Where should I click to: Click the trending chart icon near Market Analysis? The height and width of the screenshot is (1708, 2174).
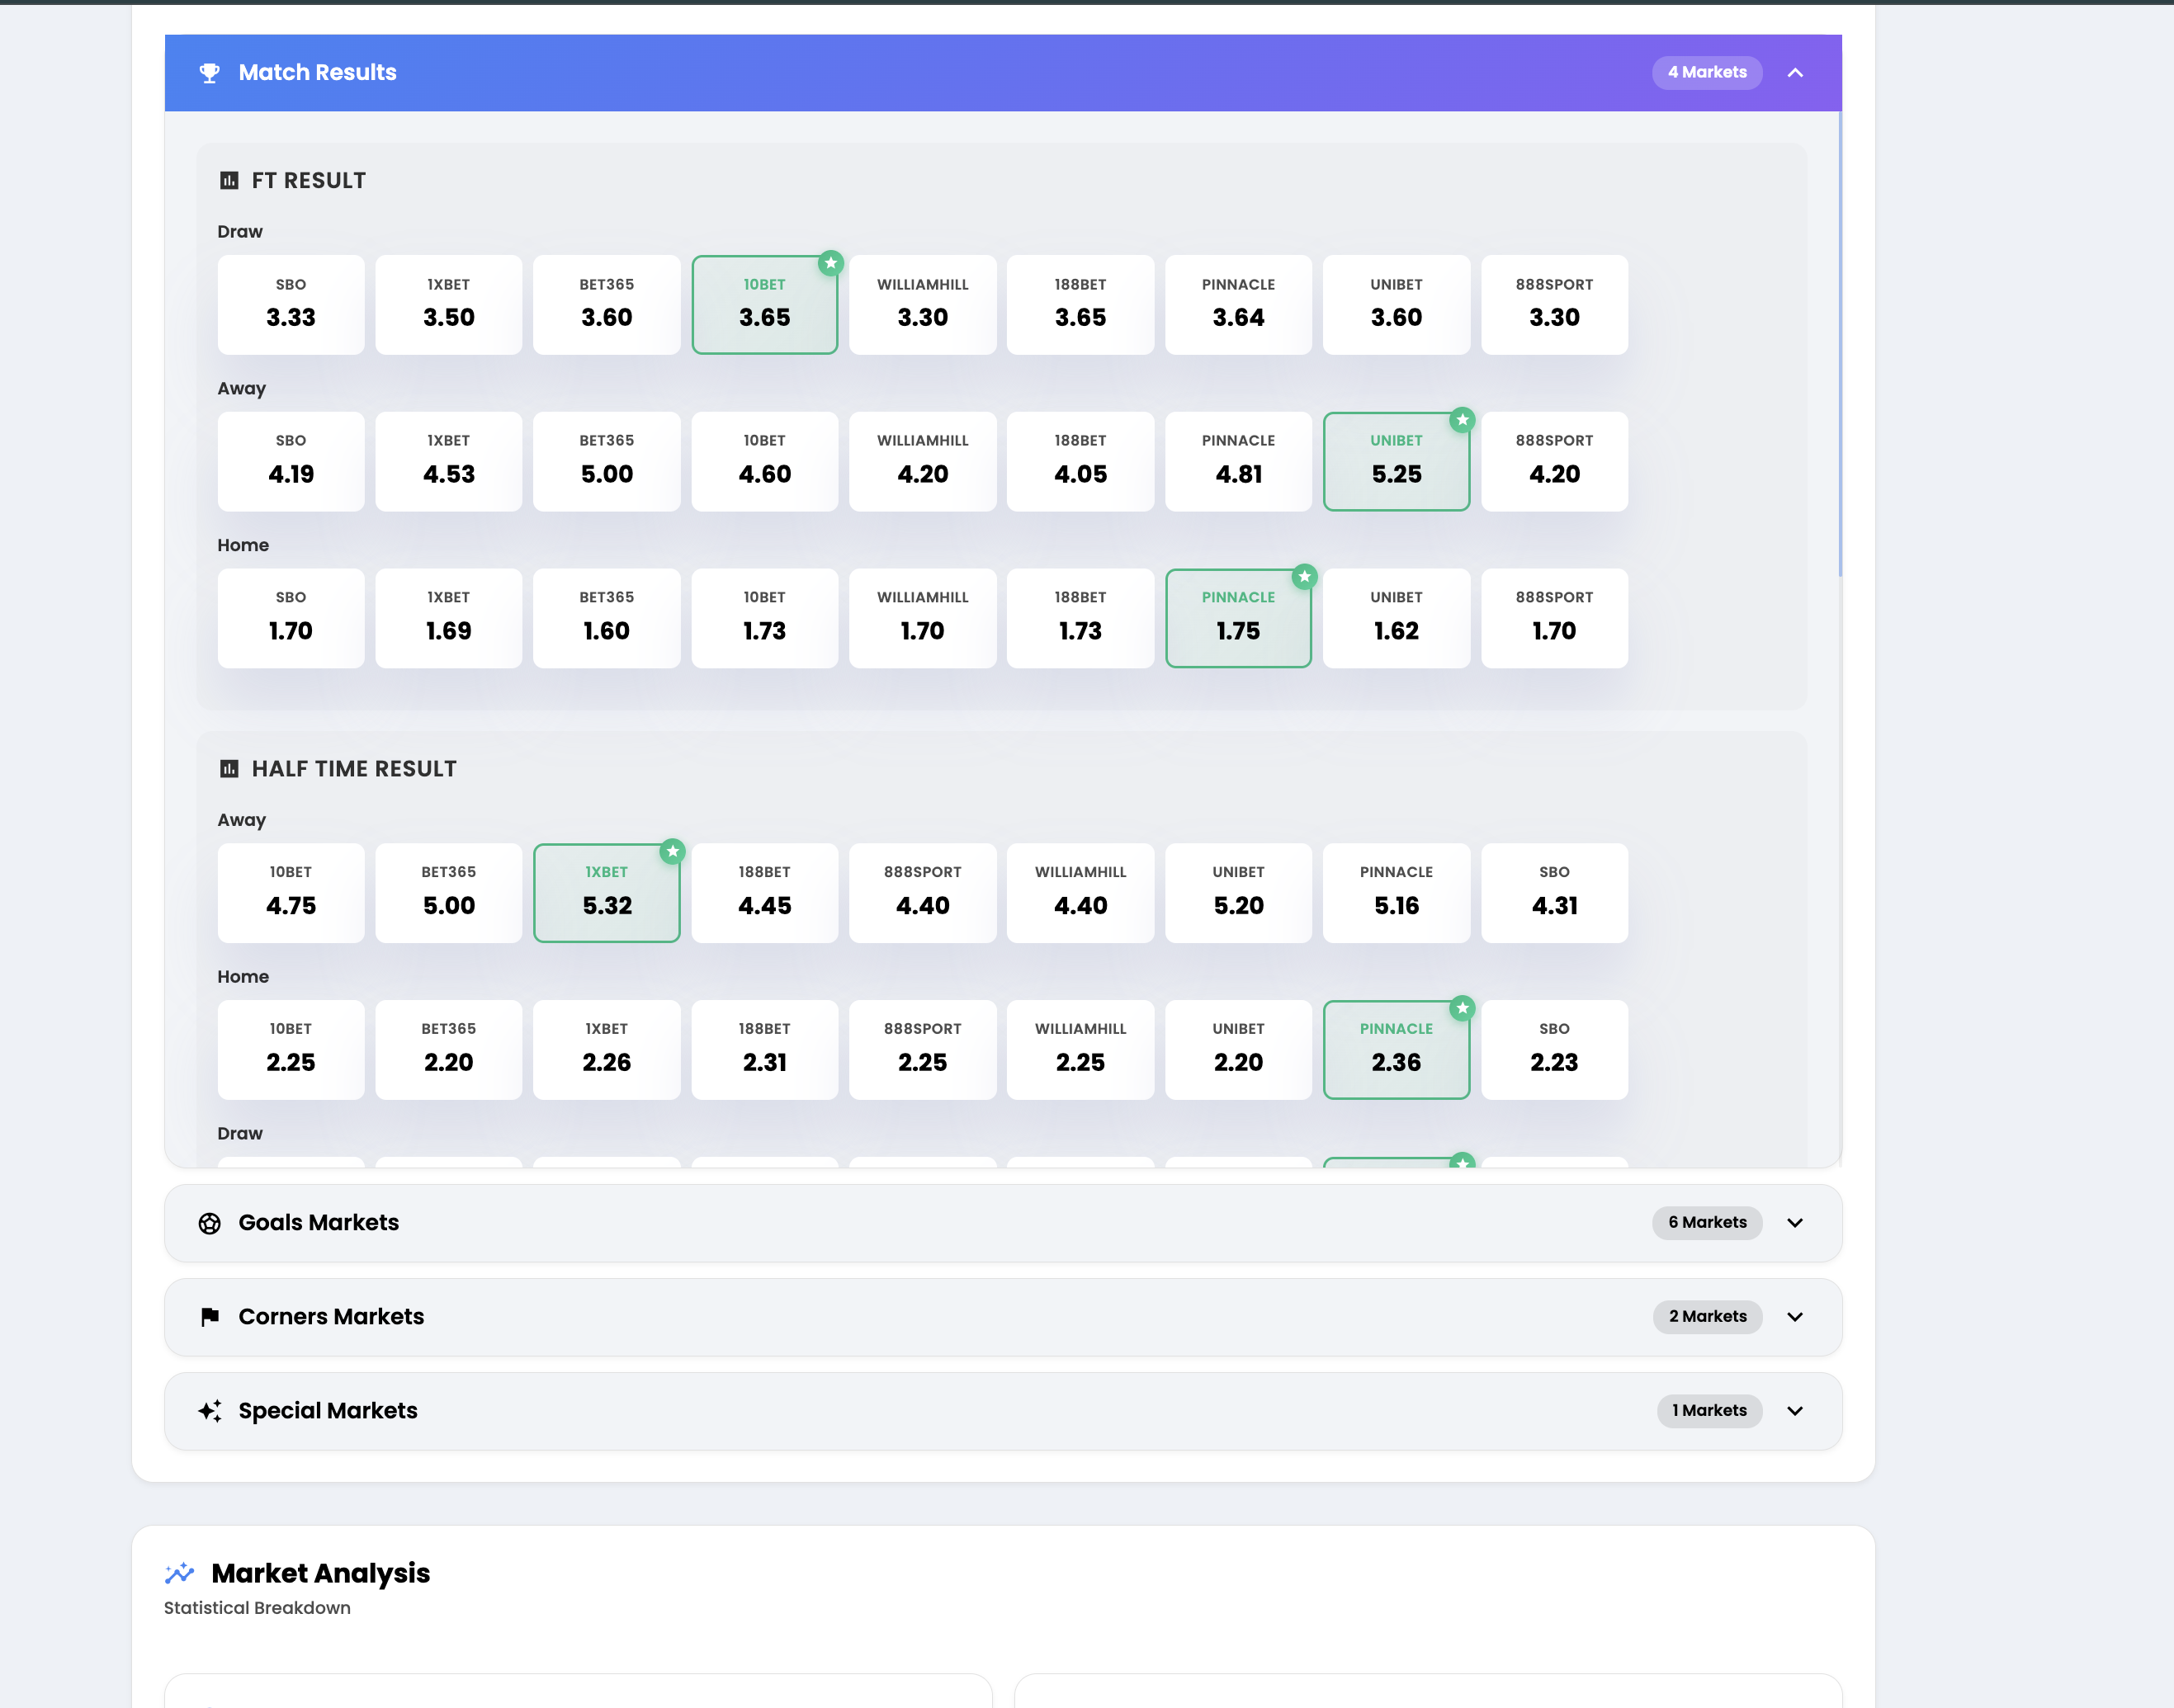pos(181,1573)
